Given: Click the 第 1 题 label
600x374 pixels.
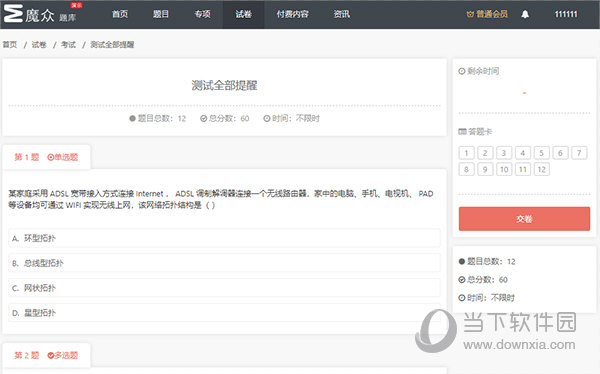Looking at the screenshot, I should tap(27, 157).
